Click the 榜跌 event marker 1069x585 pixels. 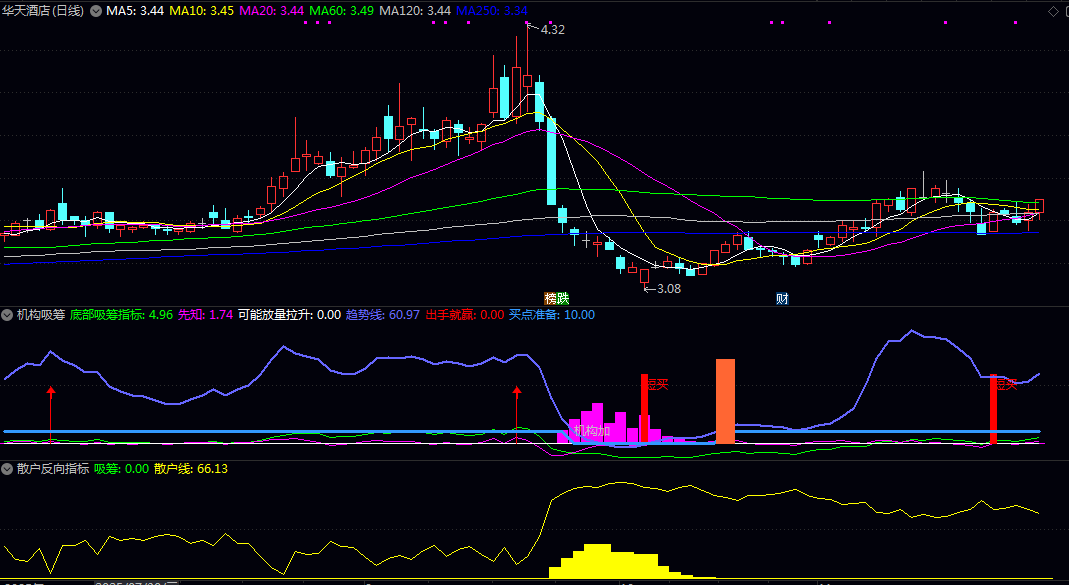(x=556, y=298)
